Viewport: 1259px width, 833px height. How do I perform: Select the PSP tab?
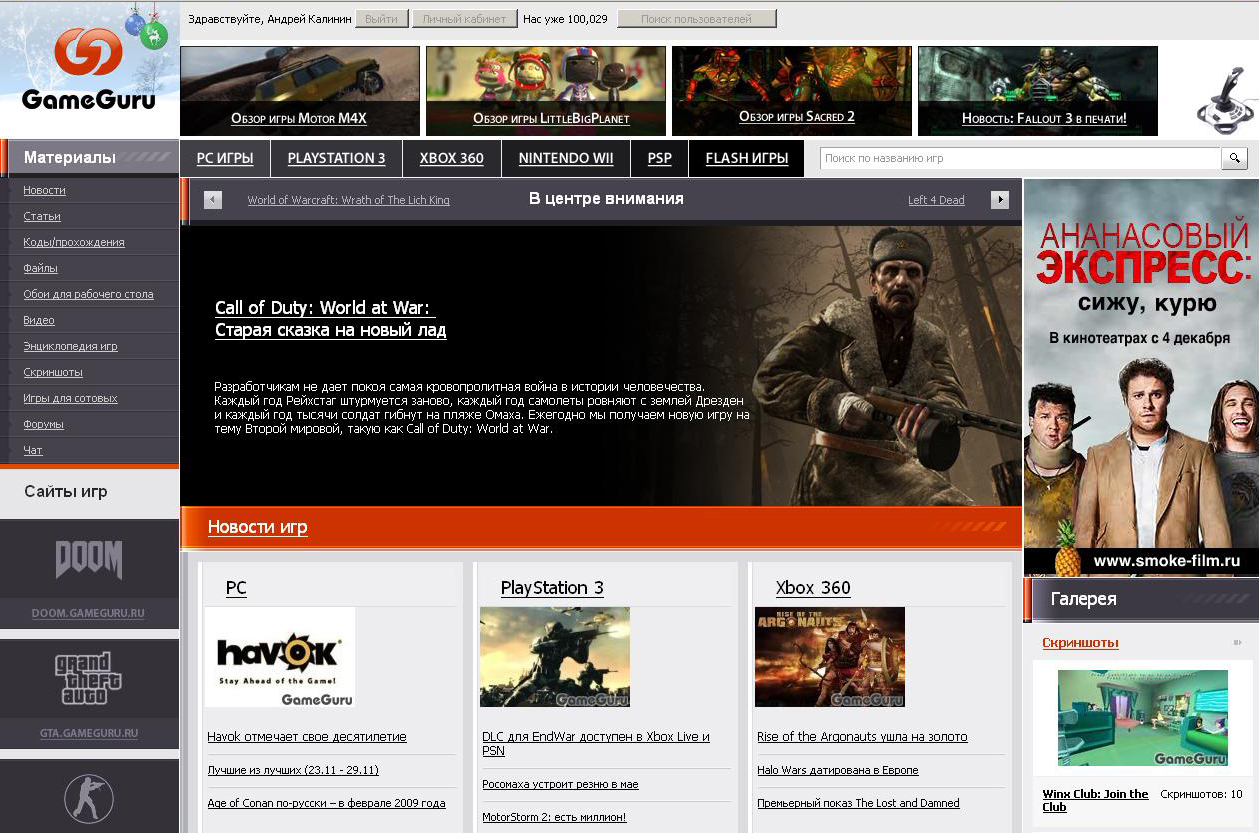click(659, 158)
